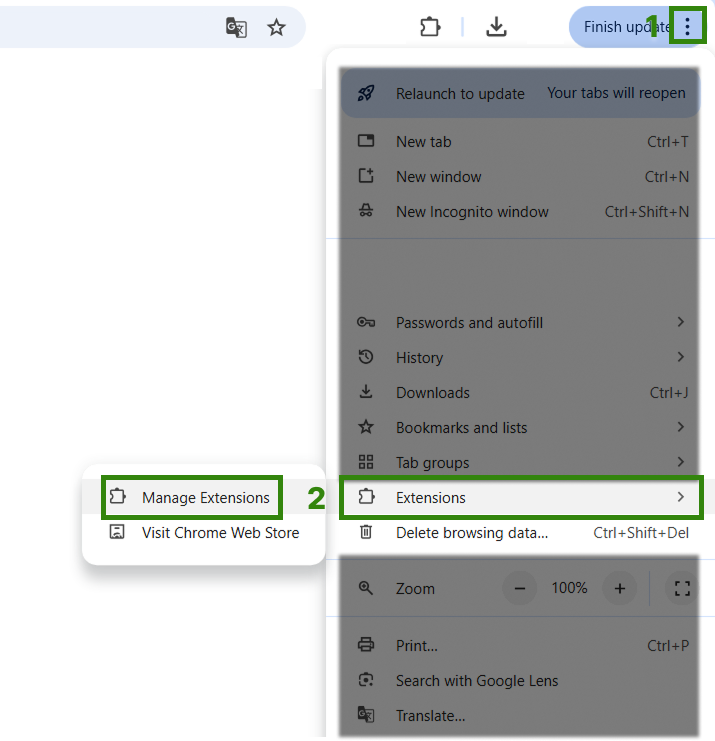This screenshot has width=715, height=741.
Task: Click the Tab groups grid icon
Action: [366, 462]
